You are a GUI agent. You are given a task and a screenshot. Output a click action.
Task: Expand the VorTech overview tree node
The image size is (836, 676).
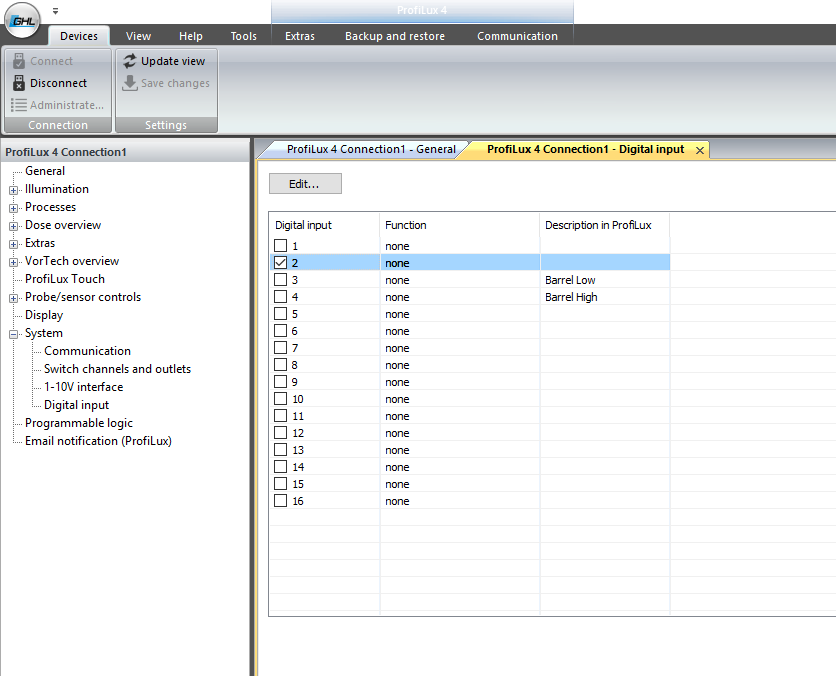tap(13, 262)
